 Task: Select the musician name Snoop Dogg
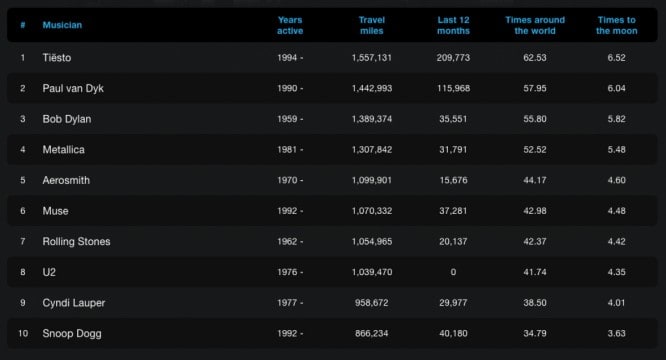tap(72, 333)
